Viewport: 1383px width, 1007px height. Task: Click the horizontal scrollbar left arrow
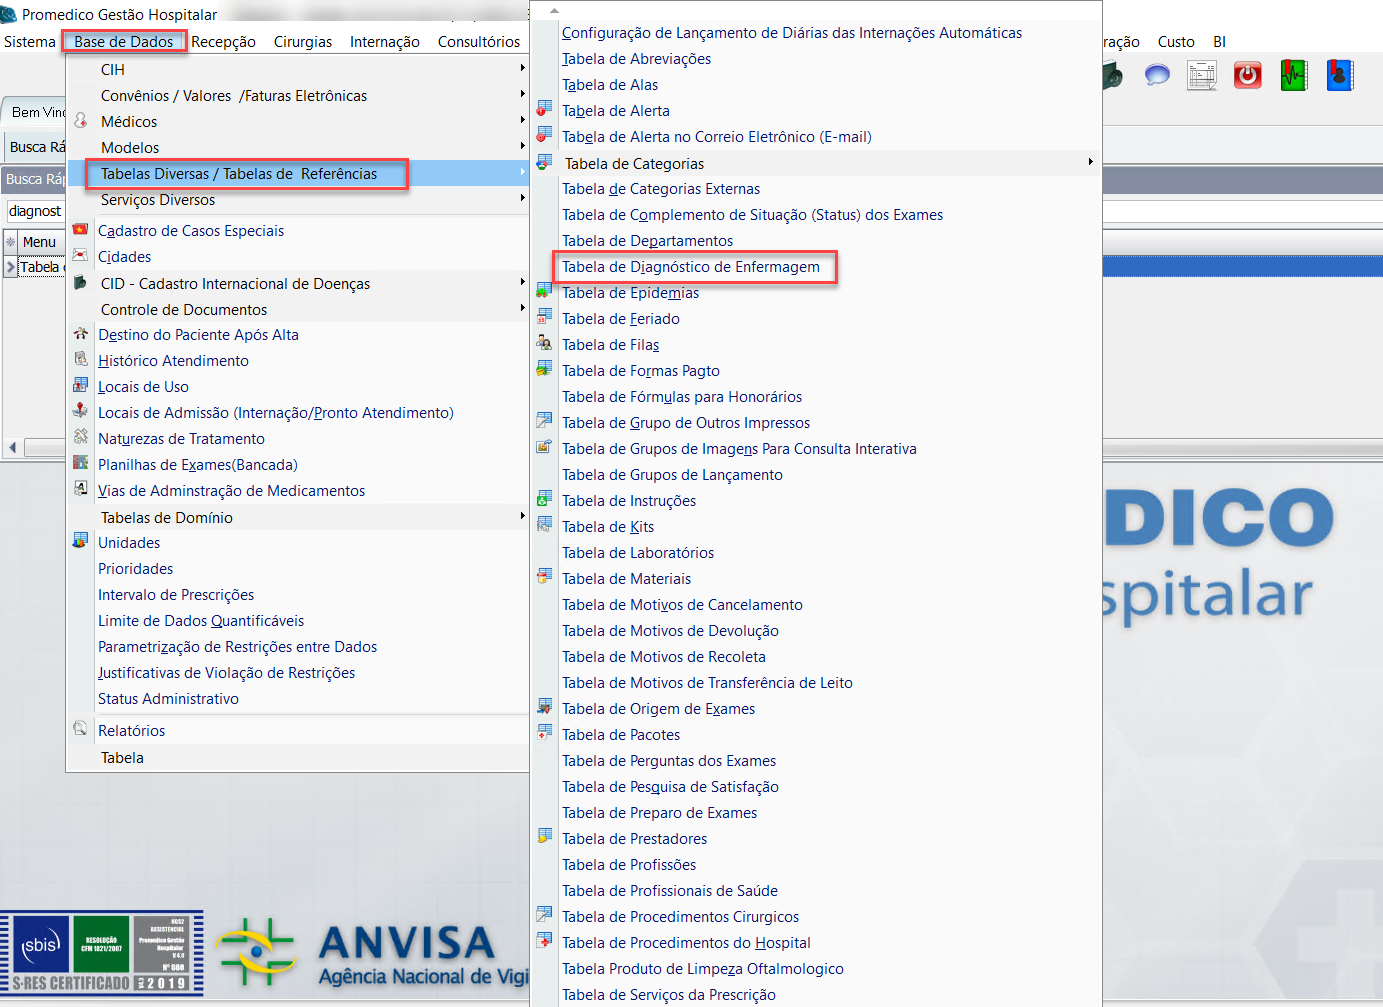pyautogui.click(x=12, y=448)
